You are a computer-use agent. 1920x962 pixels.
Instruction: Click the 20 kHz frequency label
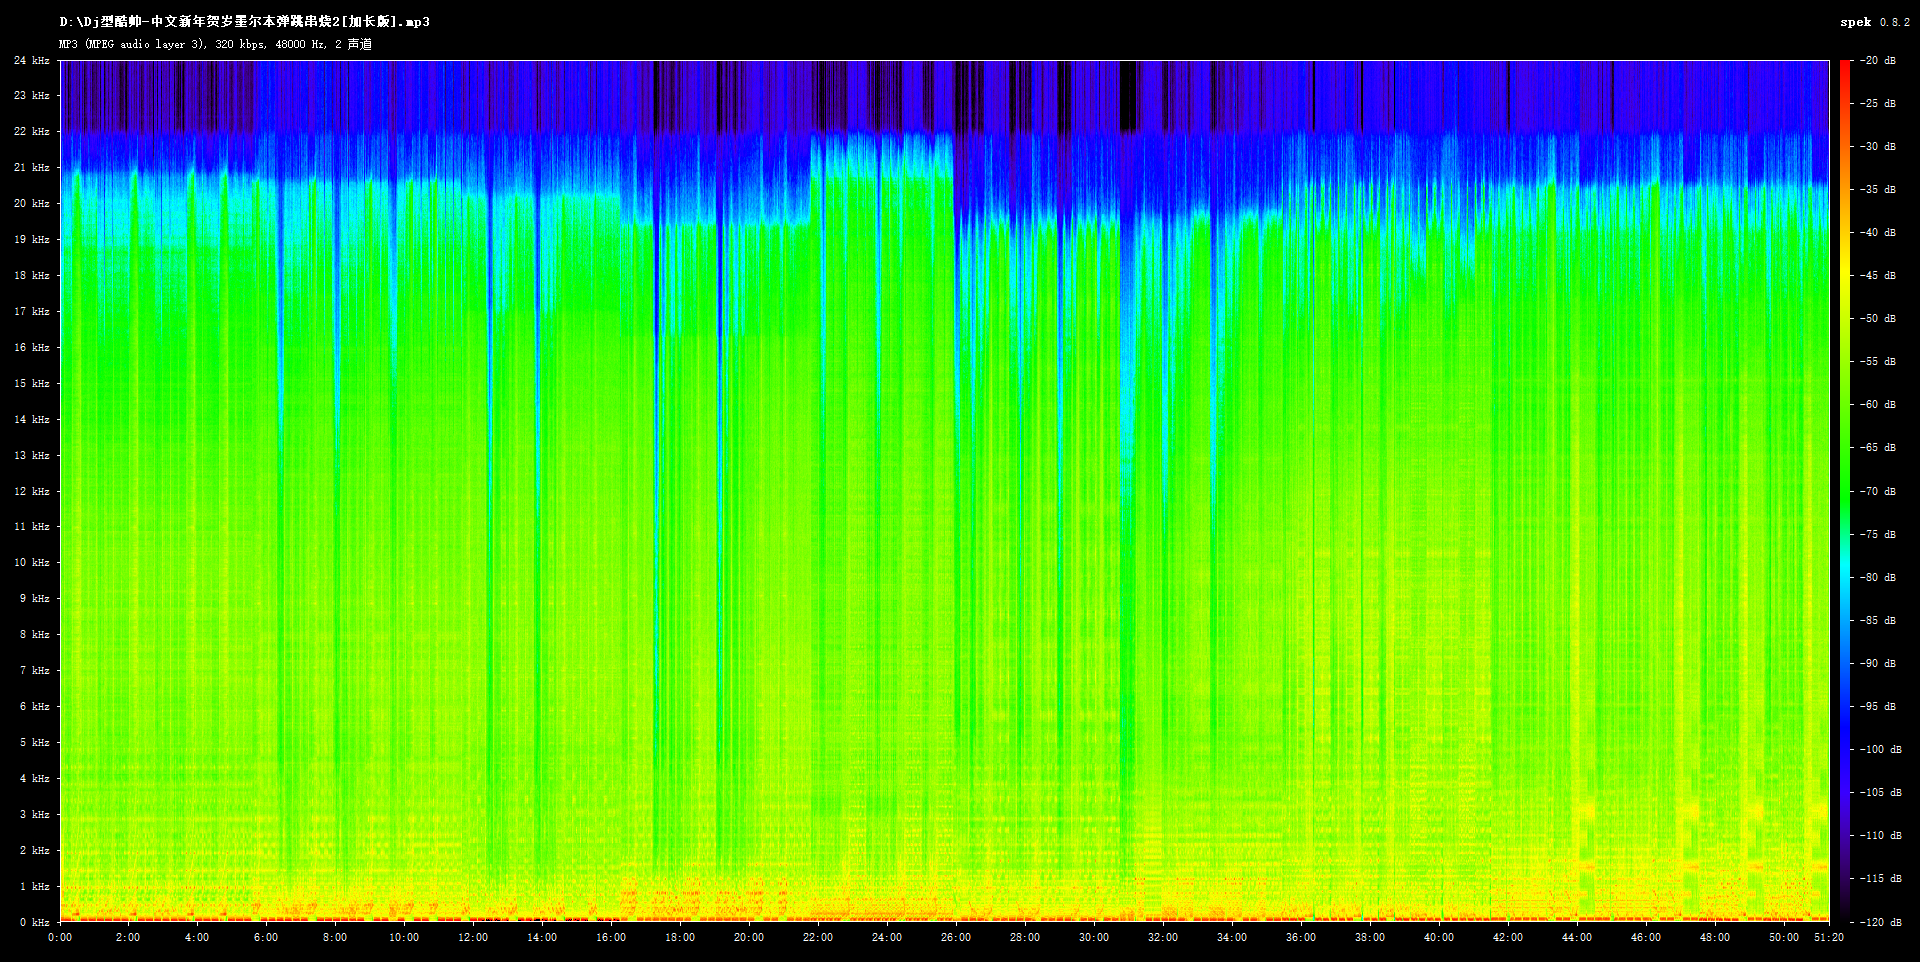pyautogui.click(x=32, y=204)
